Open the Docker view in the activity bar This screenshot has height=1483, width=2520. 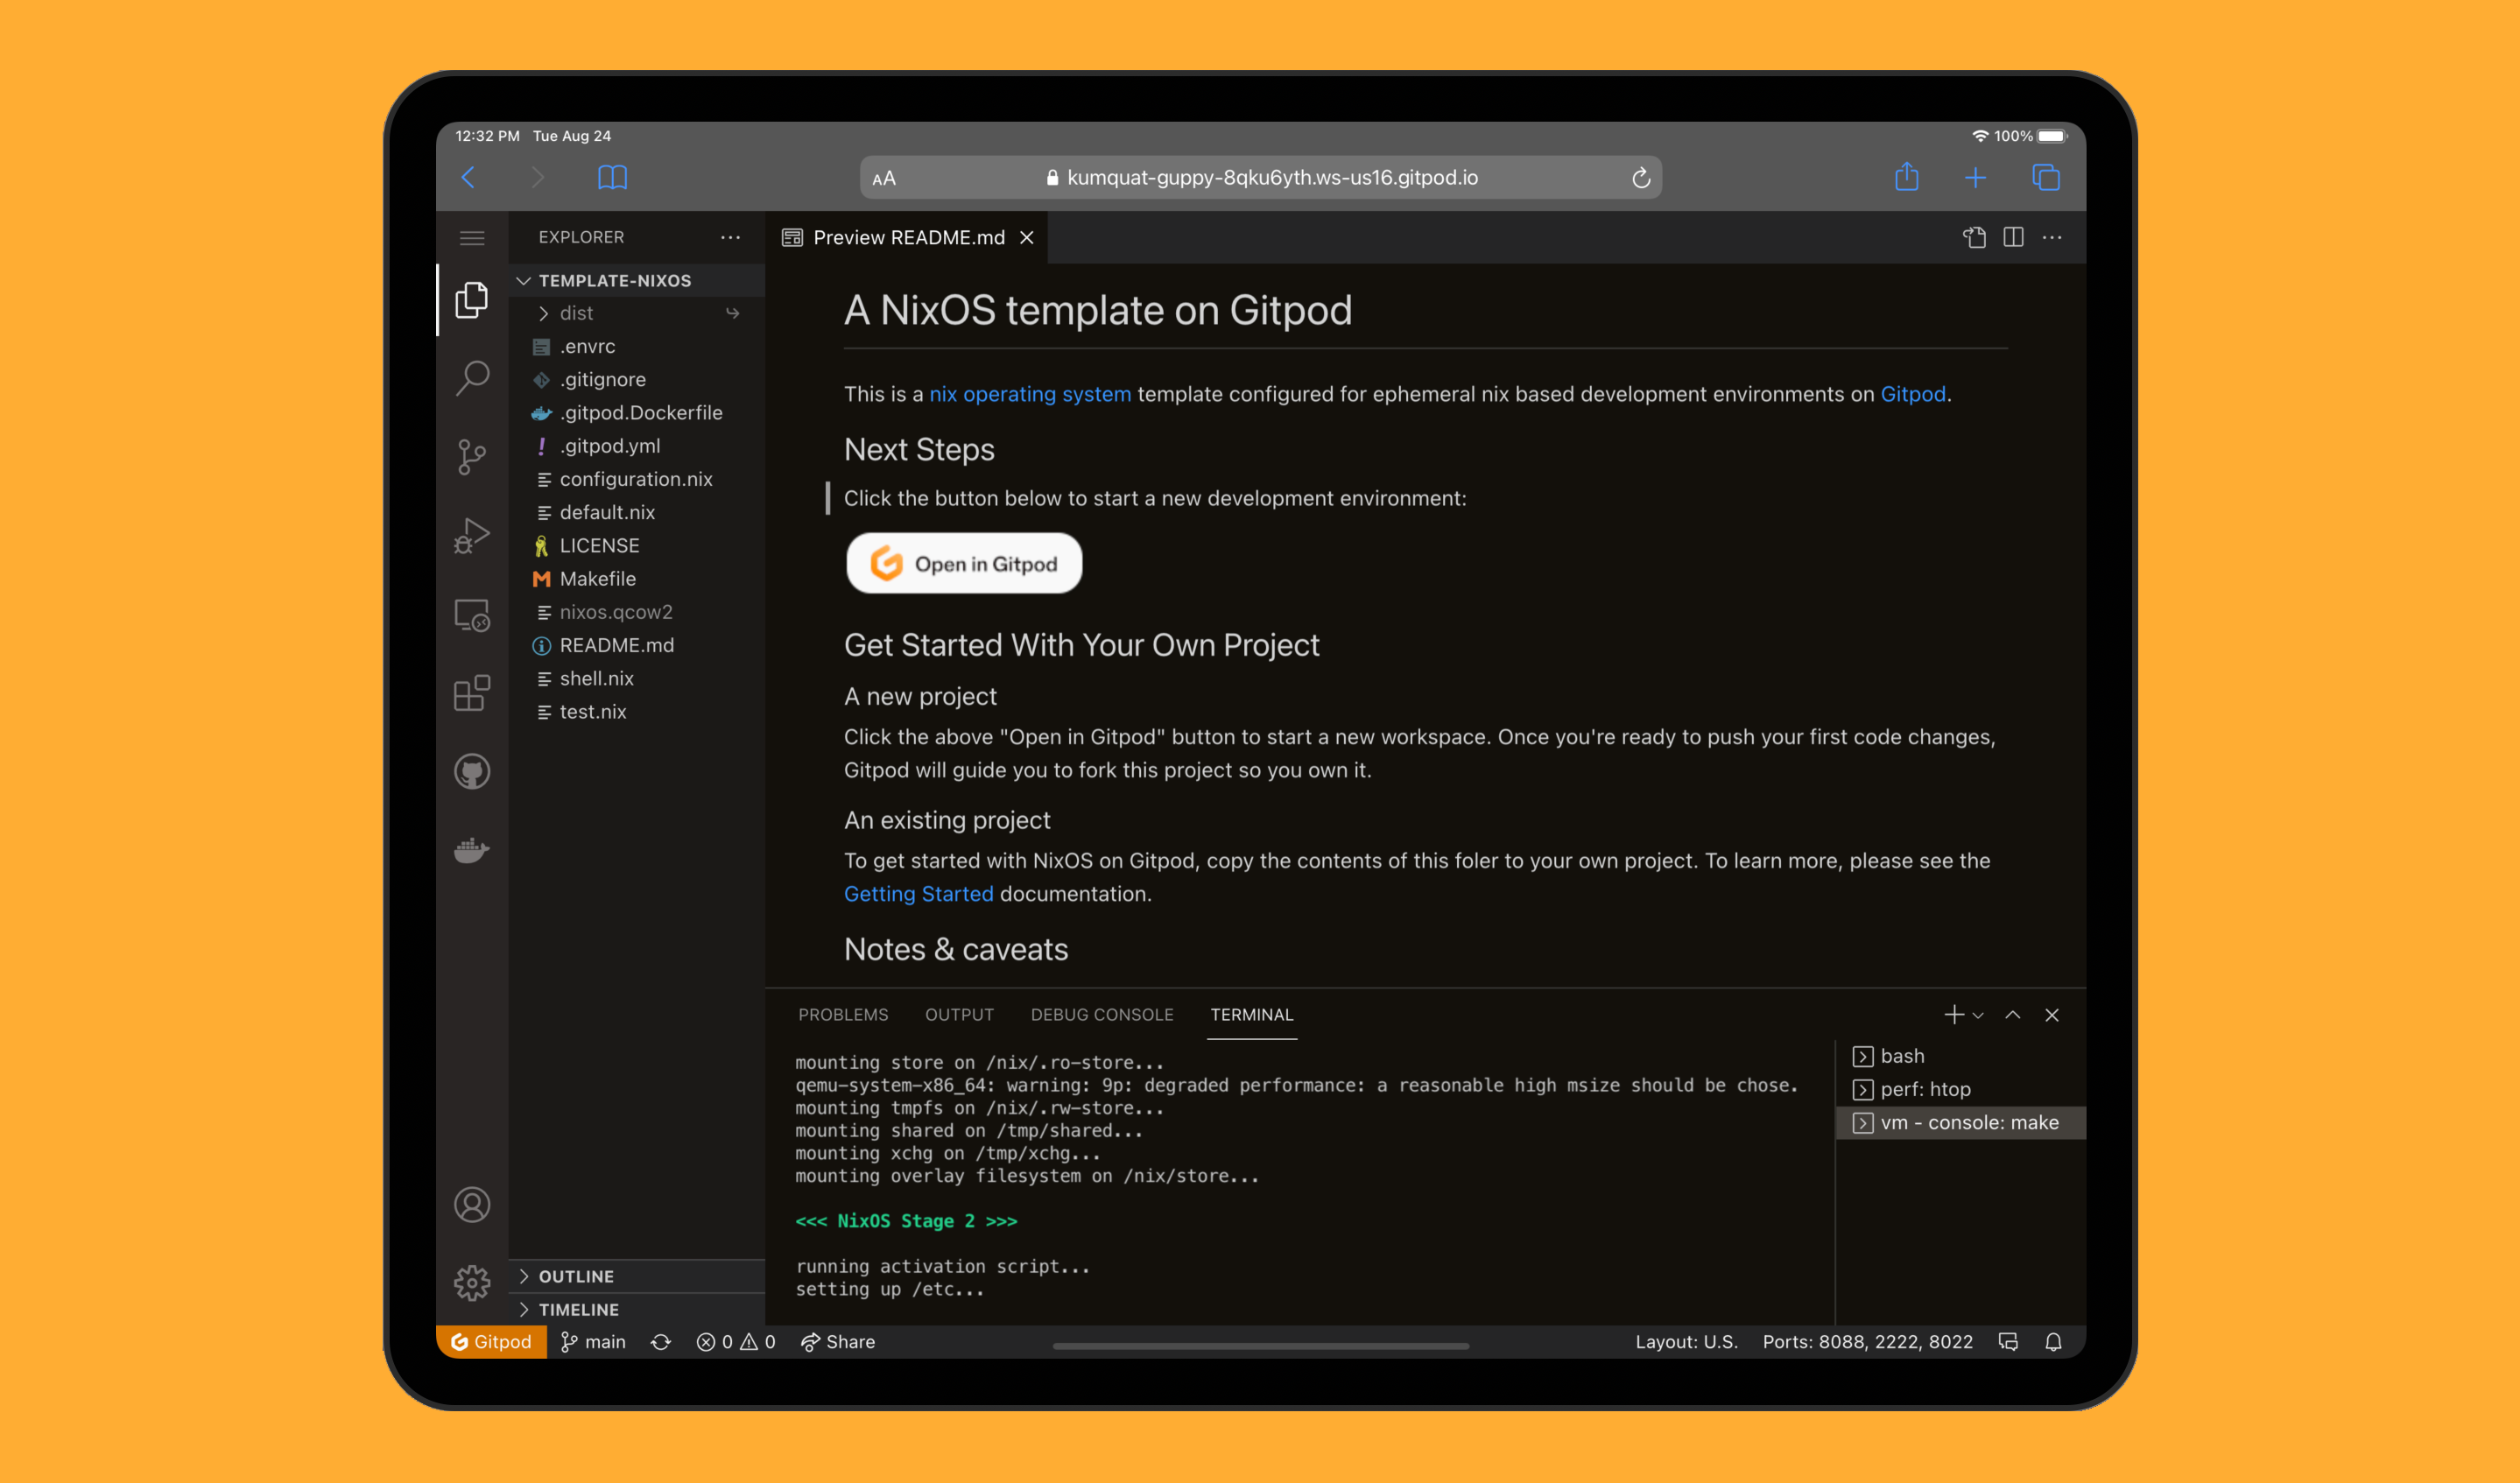point(471,849)
